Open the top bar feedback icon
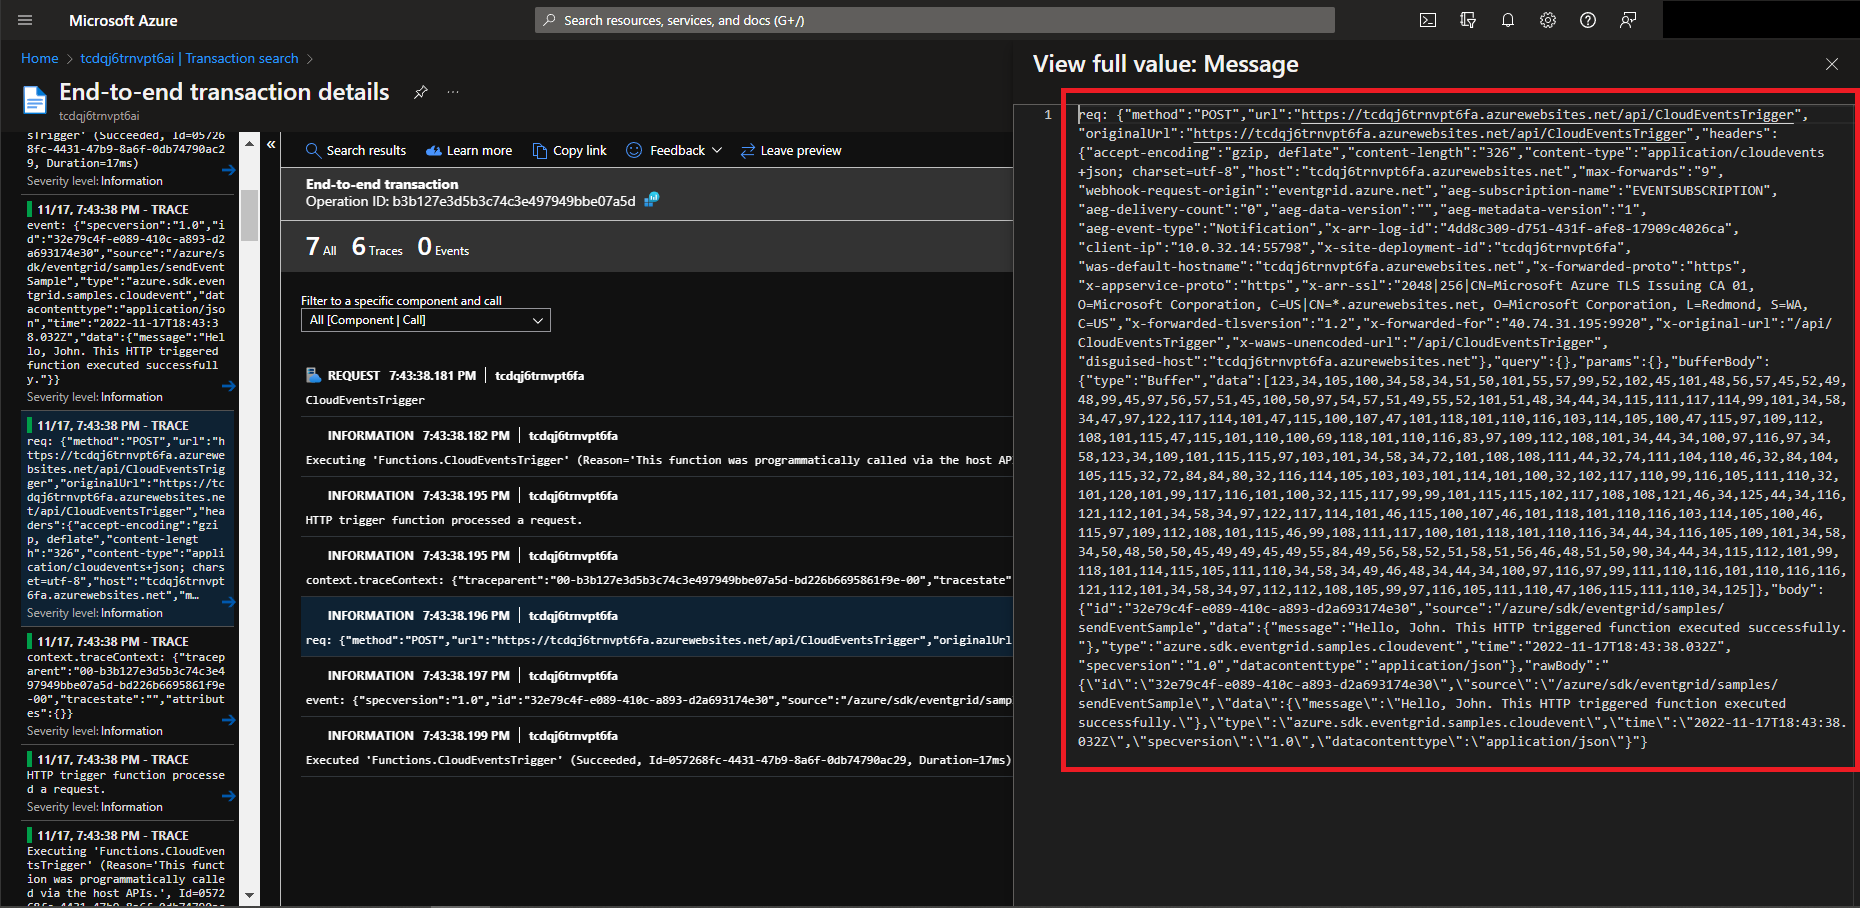 click(1628, 20)
